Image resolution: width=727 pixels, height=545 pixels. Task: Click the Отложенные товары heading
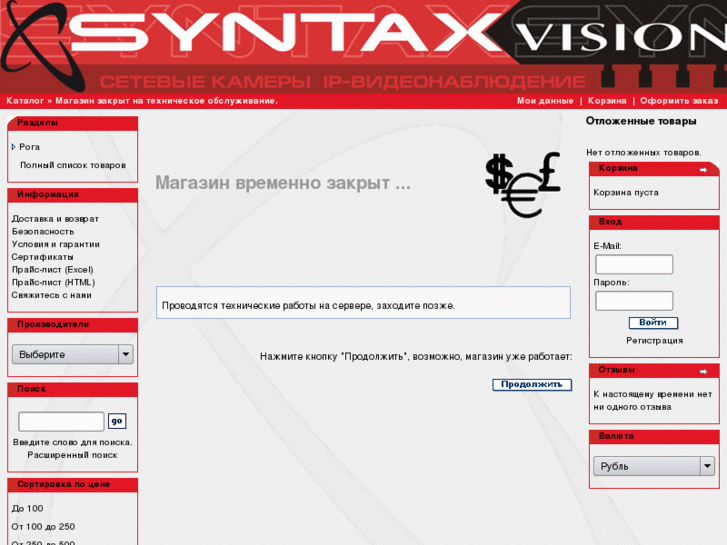(641, 121)
